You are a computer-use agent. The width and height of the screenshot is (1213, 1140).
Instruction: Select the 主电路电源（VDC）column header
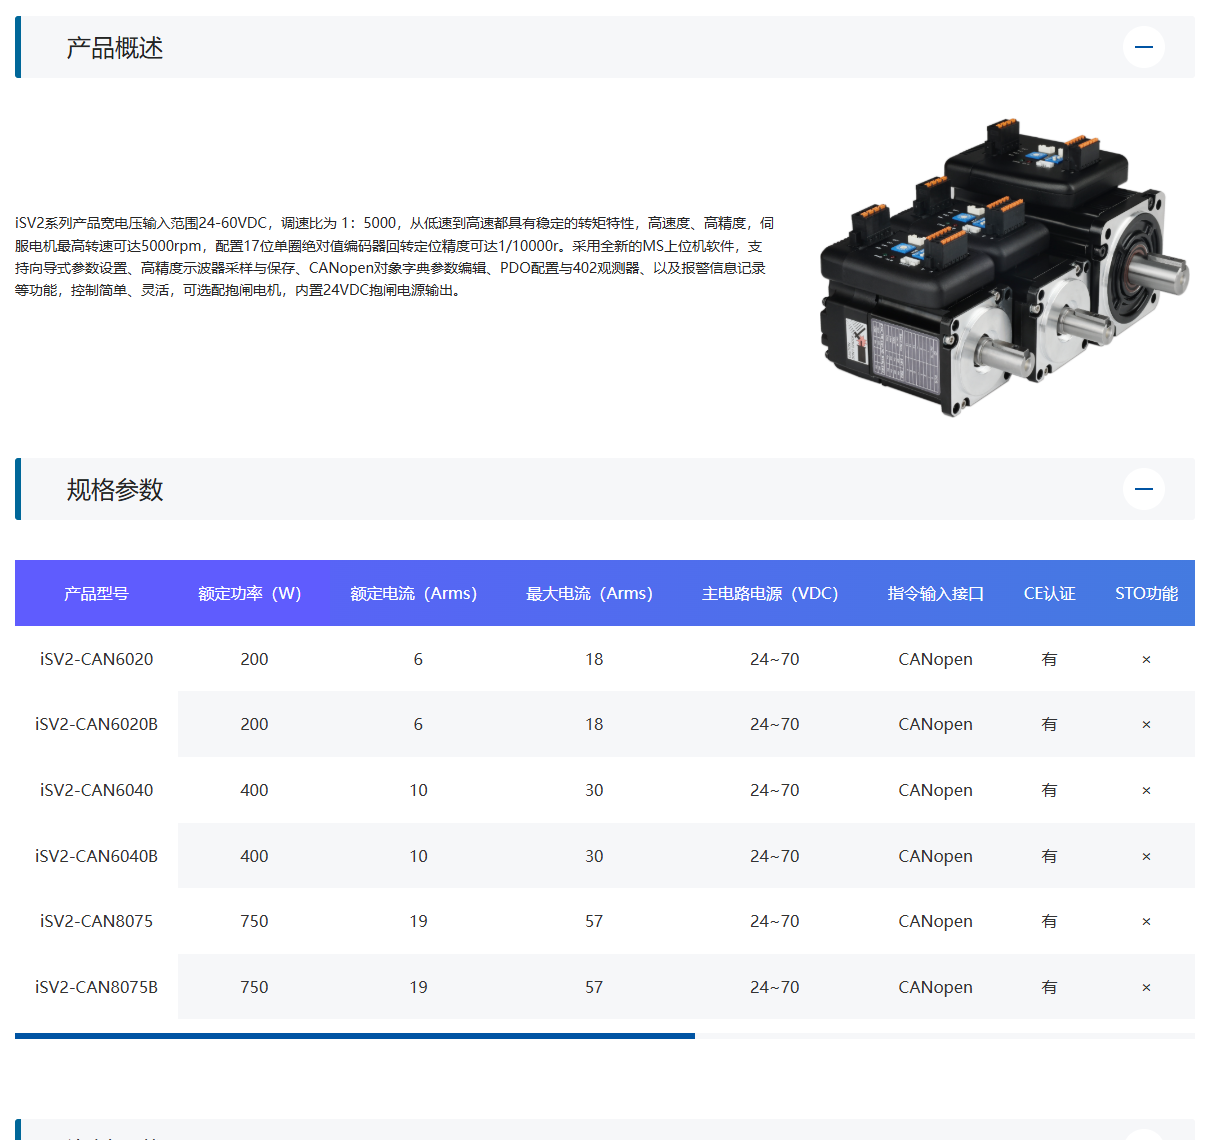[x=770, y=592]
